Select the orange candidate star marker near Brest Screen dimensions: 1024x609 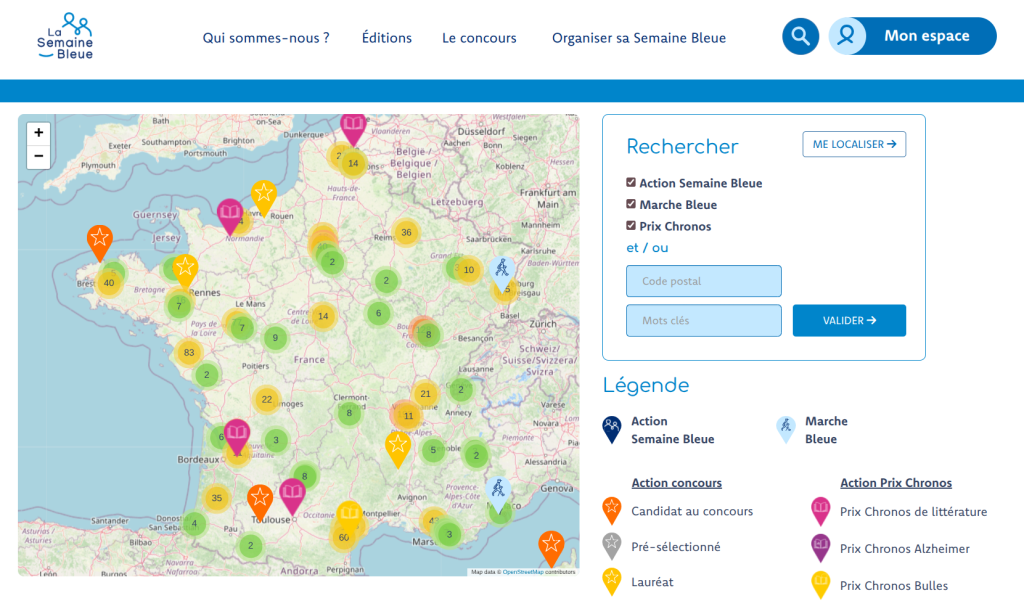tap(99, 240)
